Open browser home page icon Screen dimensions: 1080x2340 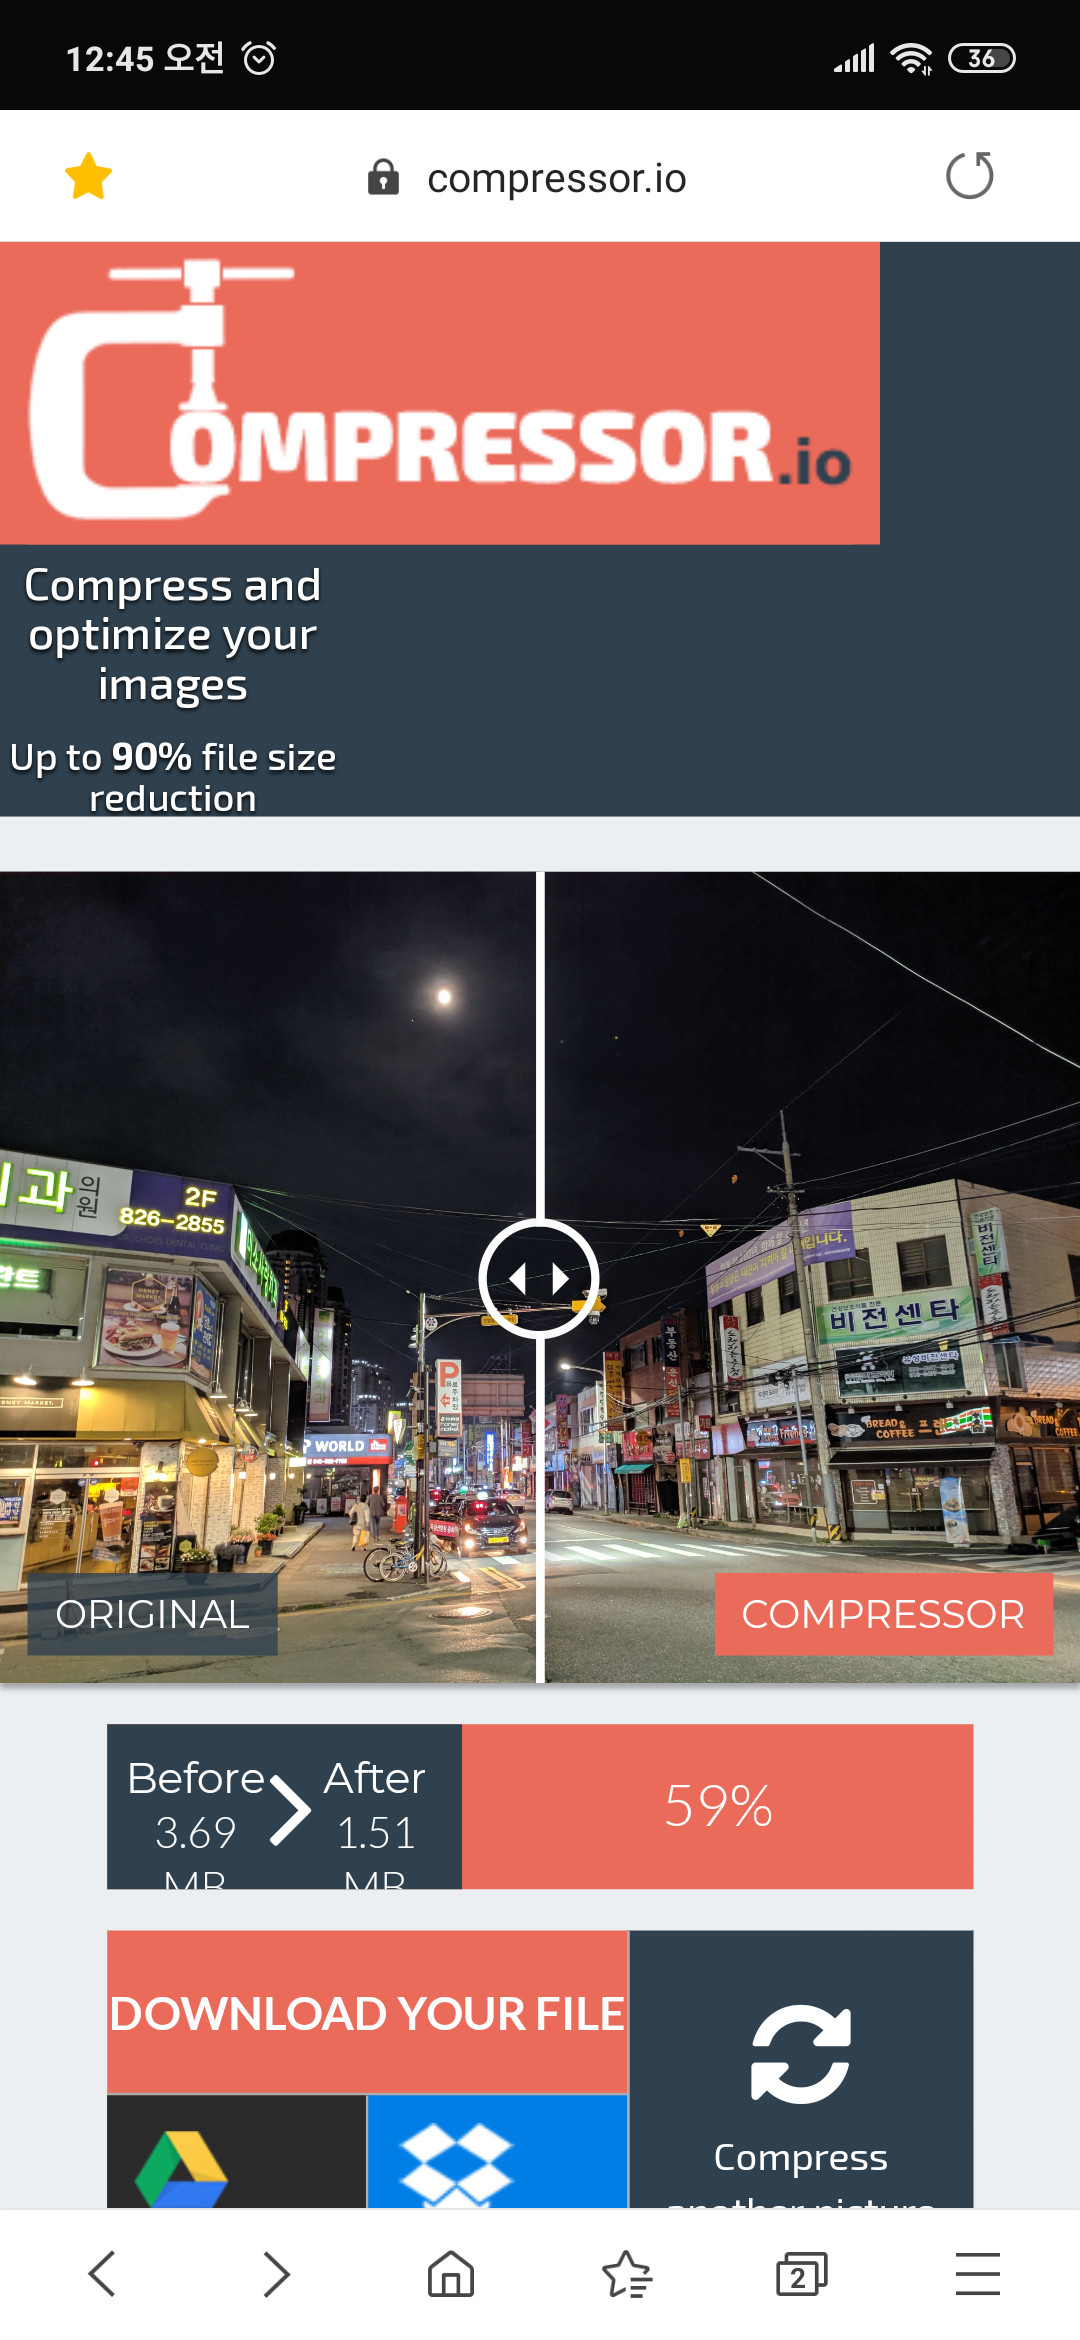point(451,2274)
